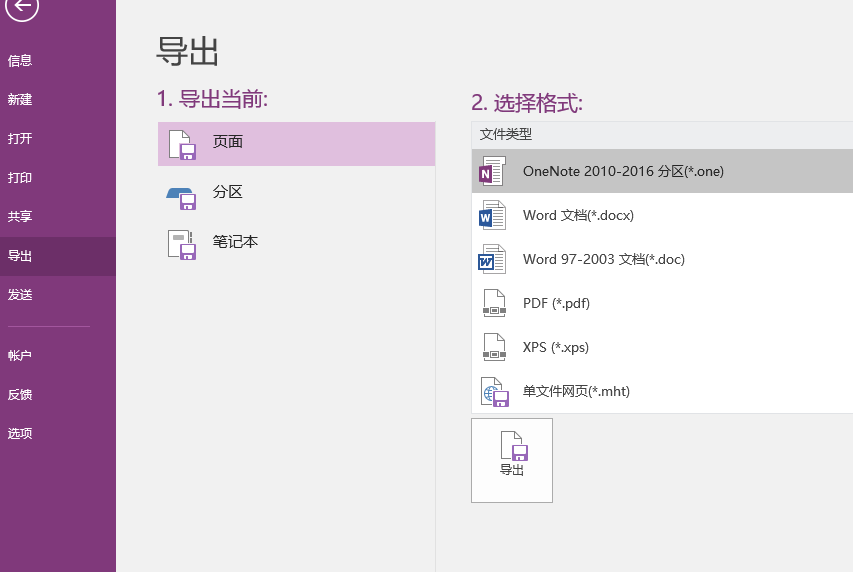853x572 pixels.
Task: Choose OneNote 2010-2016 分区(*.one) format
Action: point(662,171)
